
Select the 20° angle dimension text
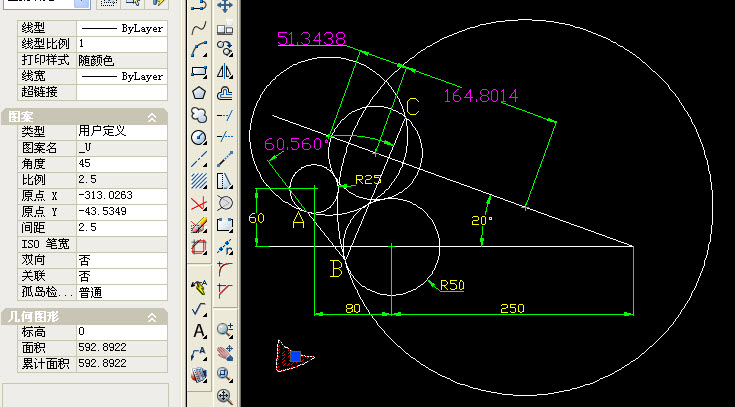click(482, 220)
